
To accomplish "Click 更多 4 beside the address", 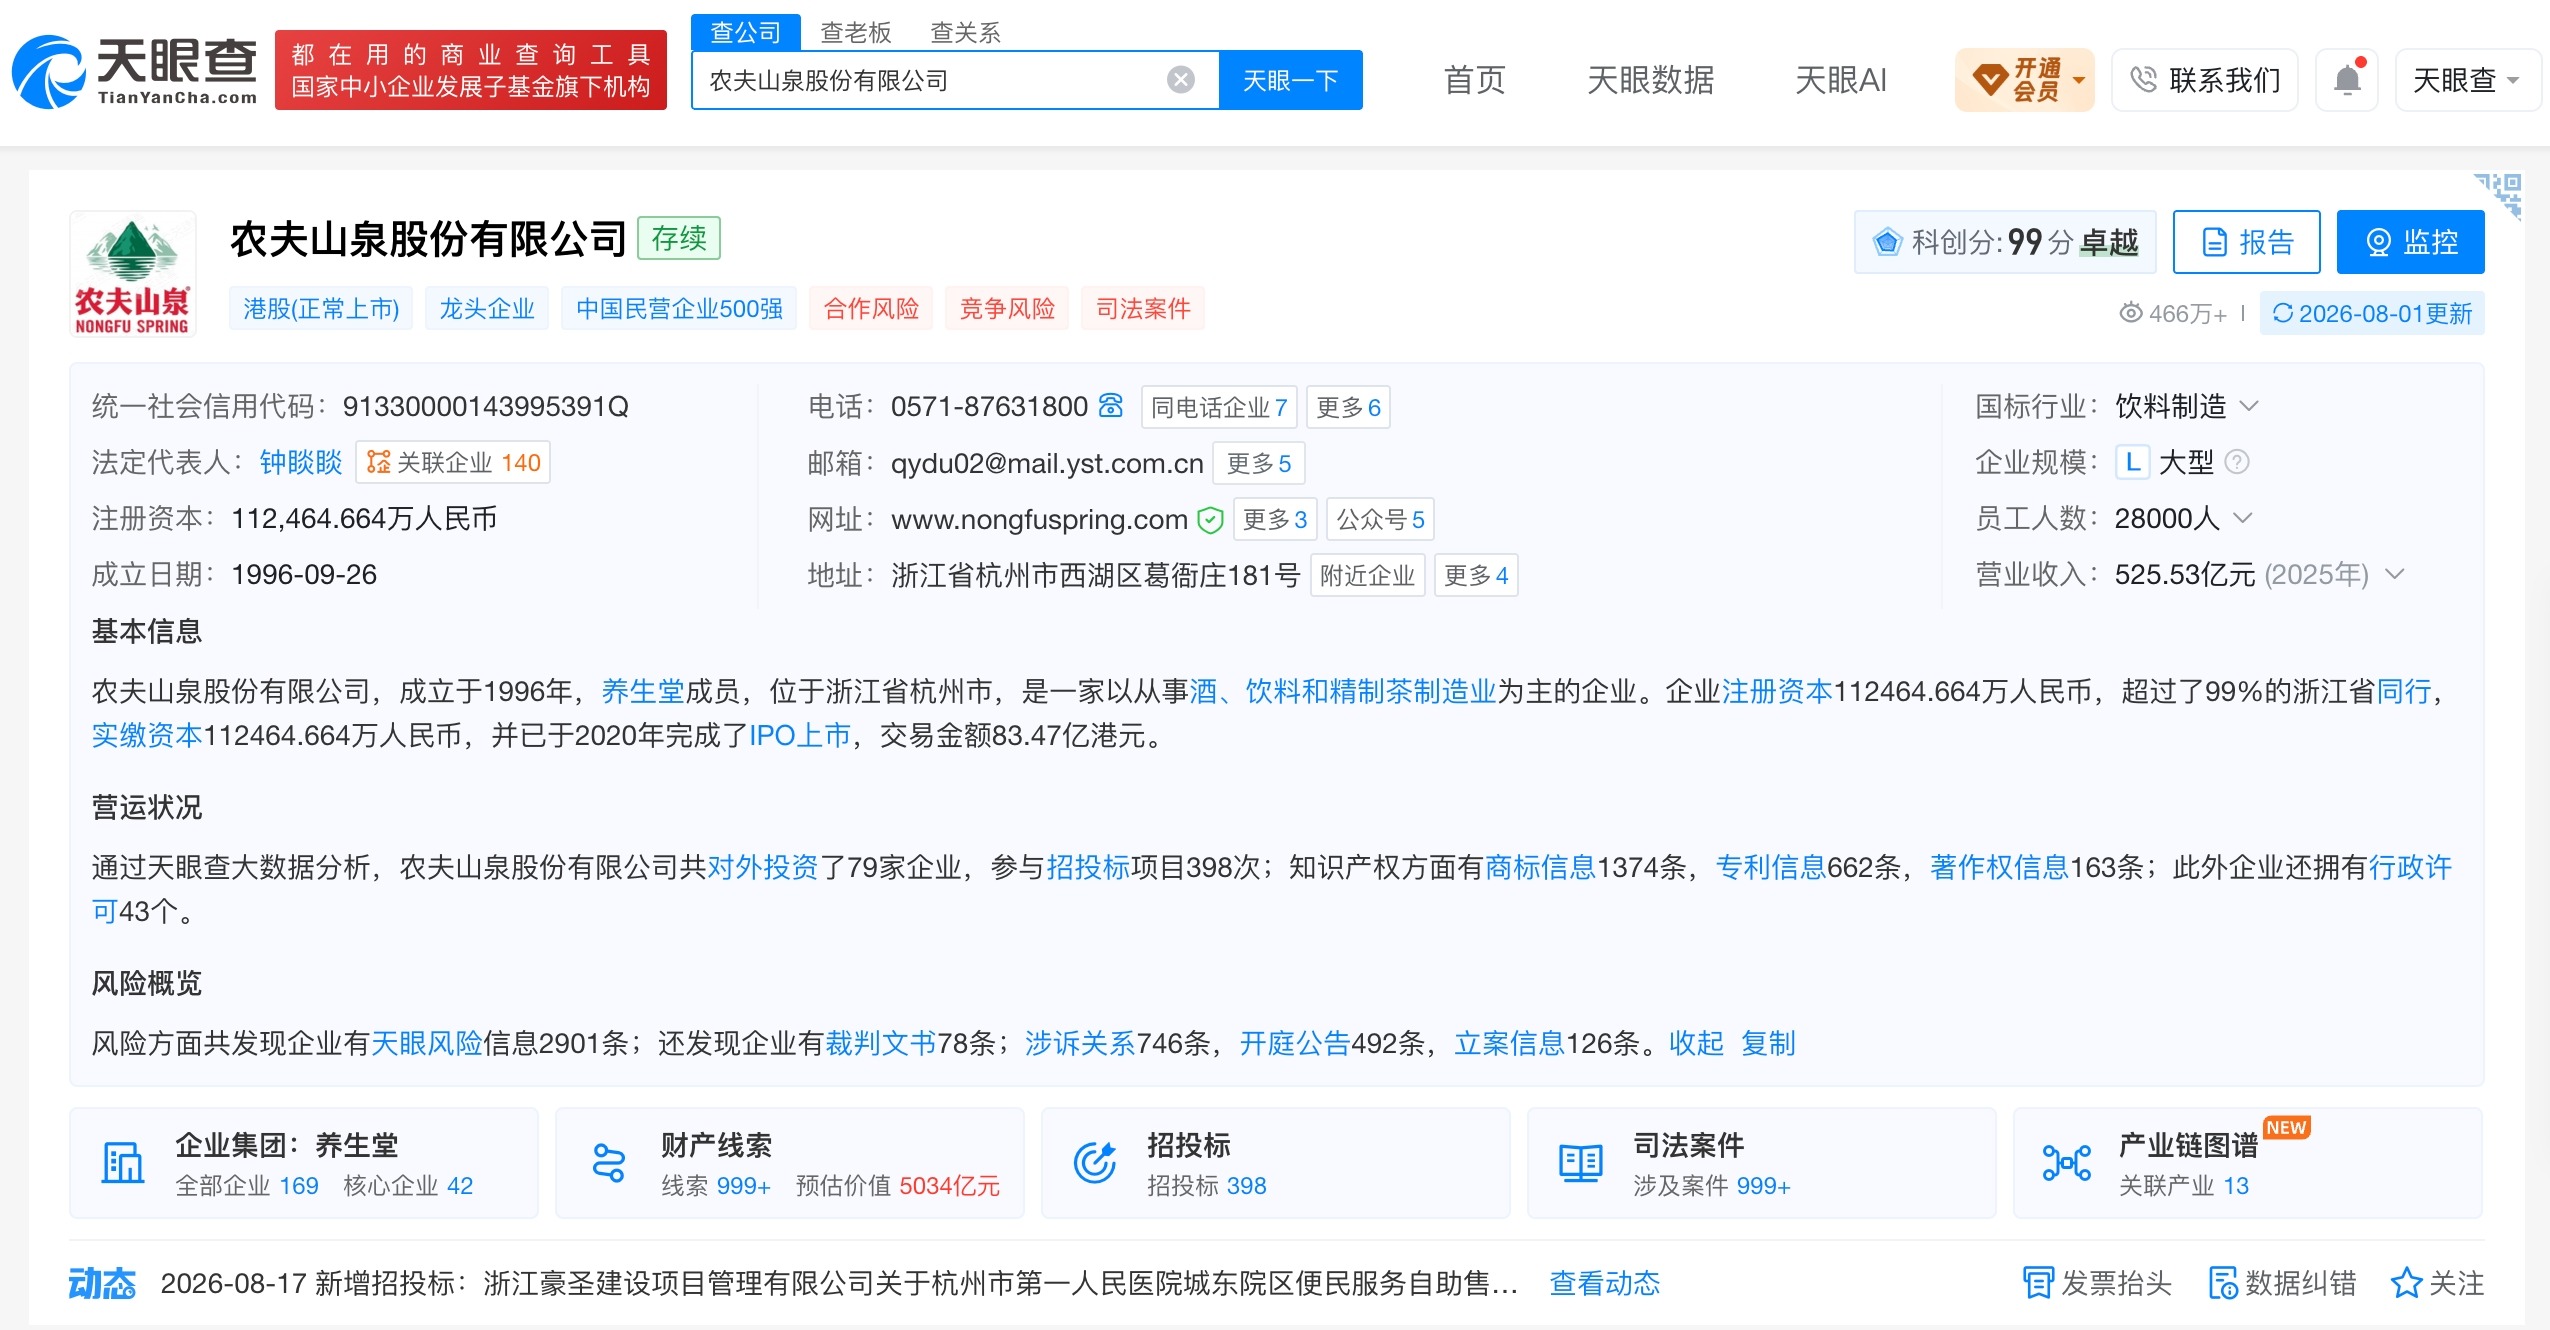I will tap(1476, 575).
